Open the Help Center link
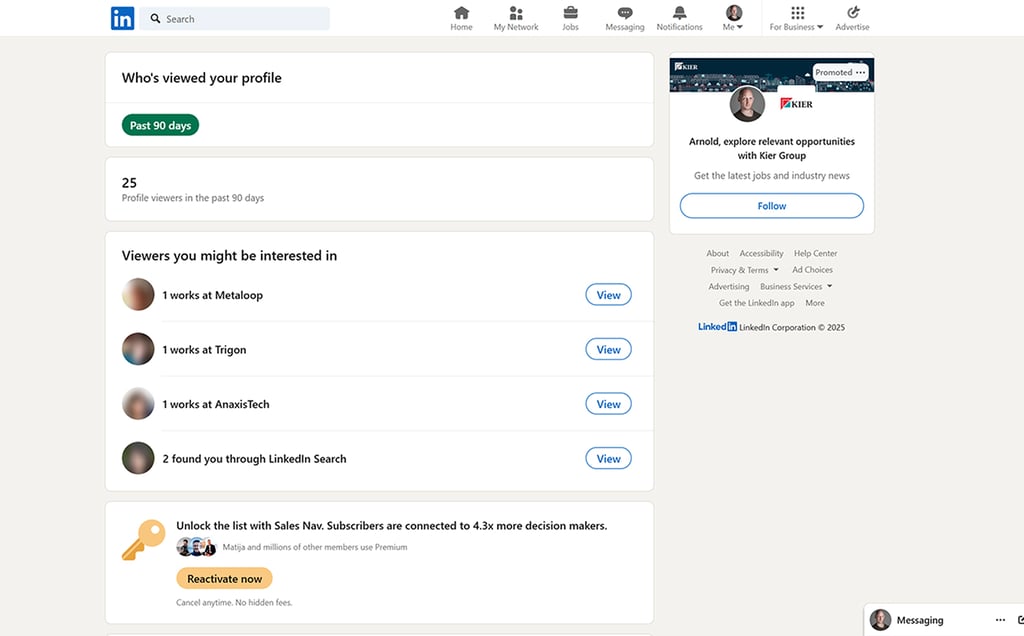 click(x=816, y=254)
